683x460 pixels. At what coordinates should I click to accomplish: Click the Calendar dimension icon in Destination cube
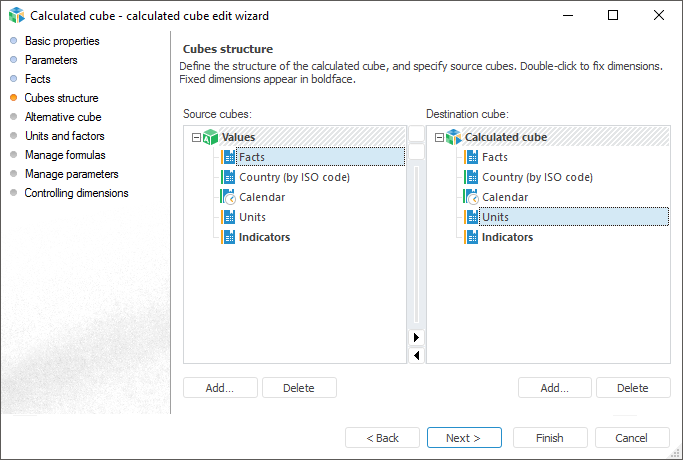click(471, 197)
